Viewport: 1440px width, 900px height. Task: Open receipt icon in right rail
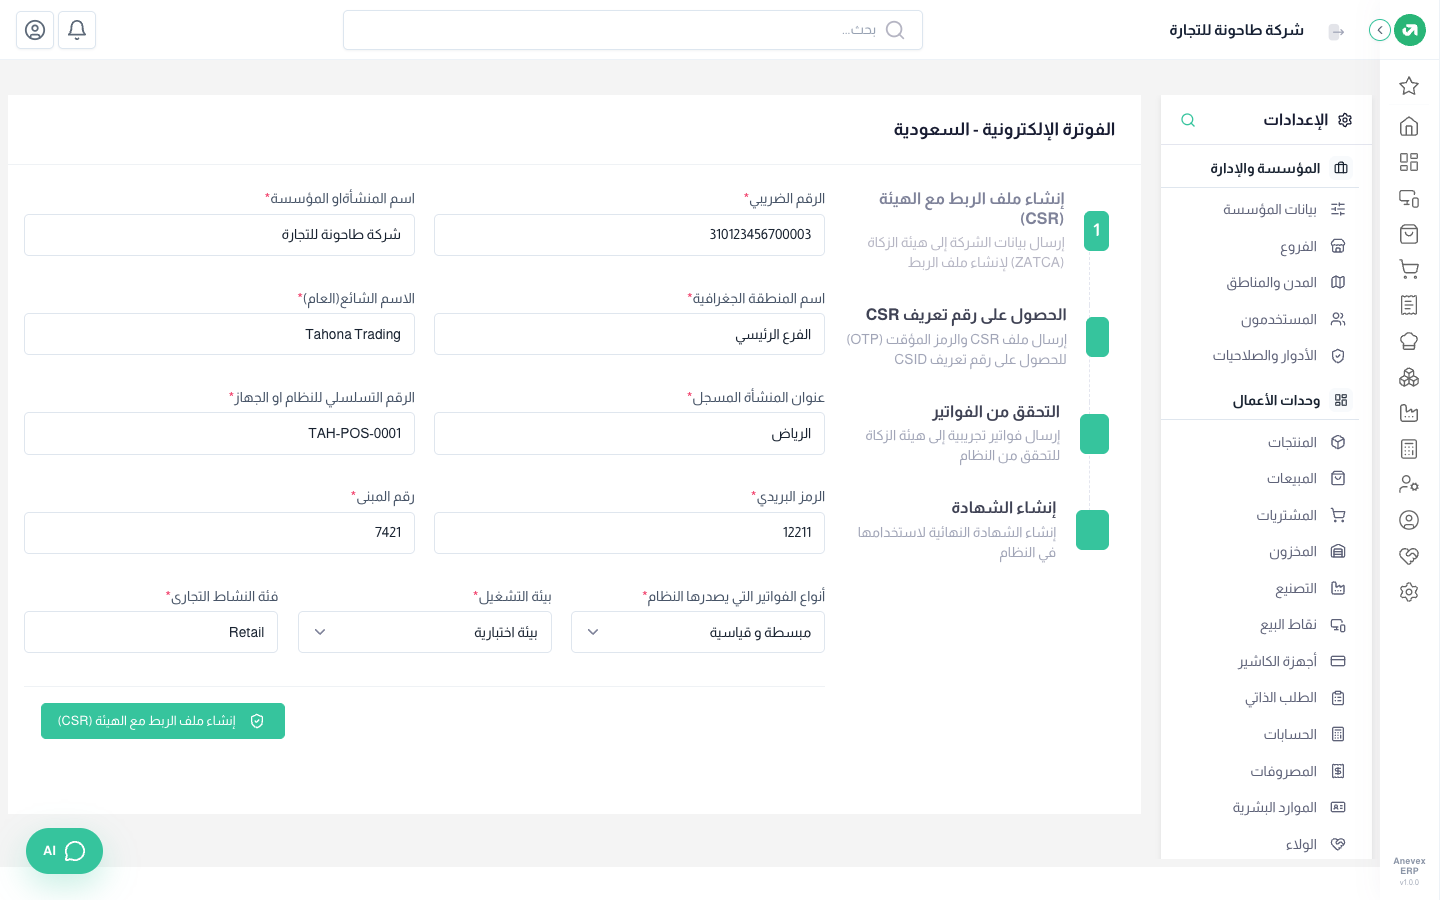(x=1409, y=305)
